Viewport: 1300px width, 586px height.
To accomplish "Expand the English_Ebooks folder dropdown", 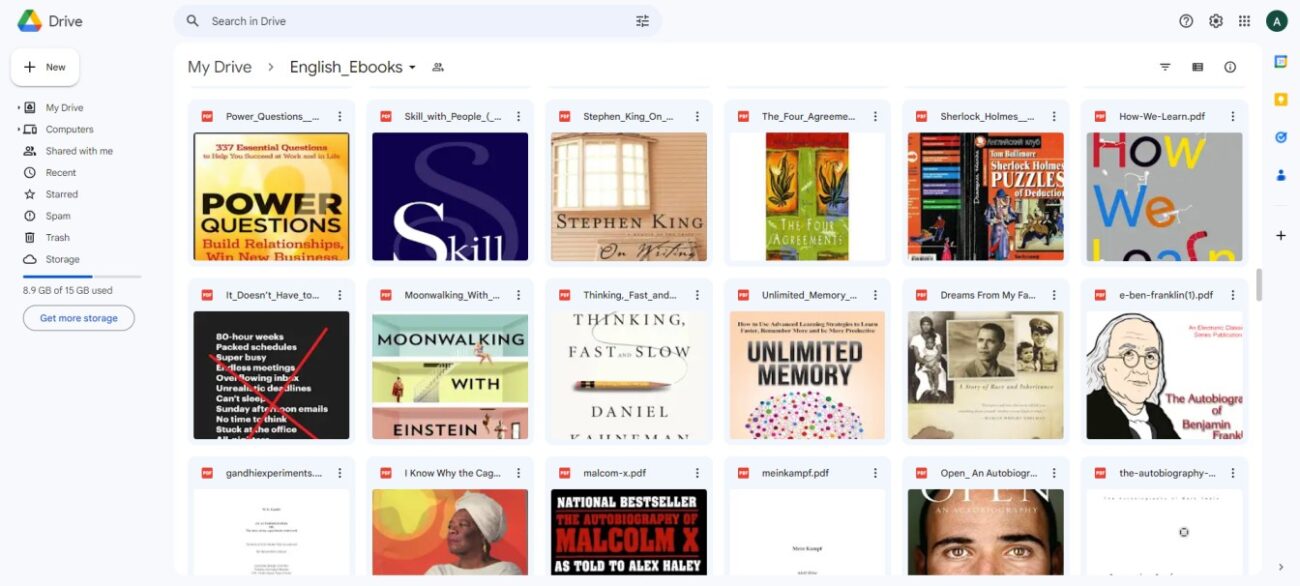I will point(412,68).
